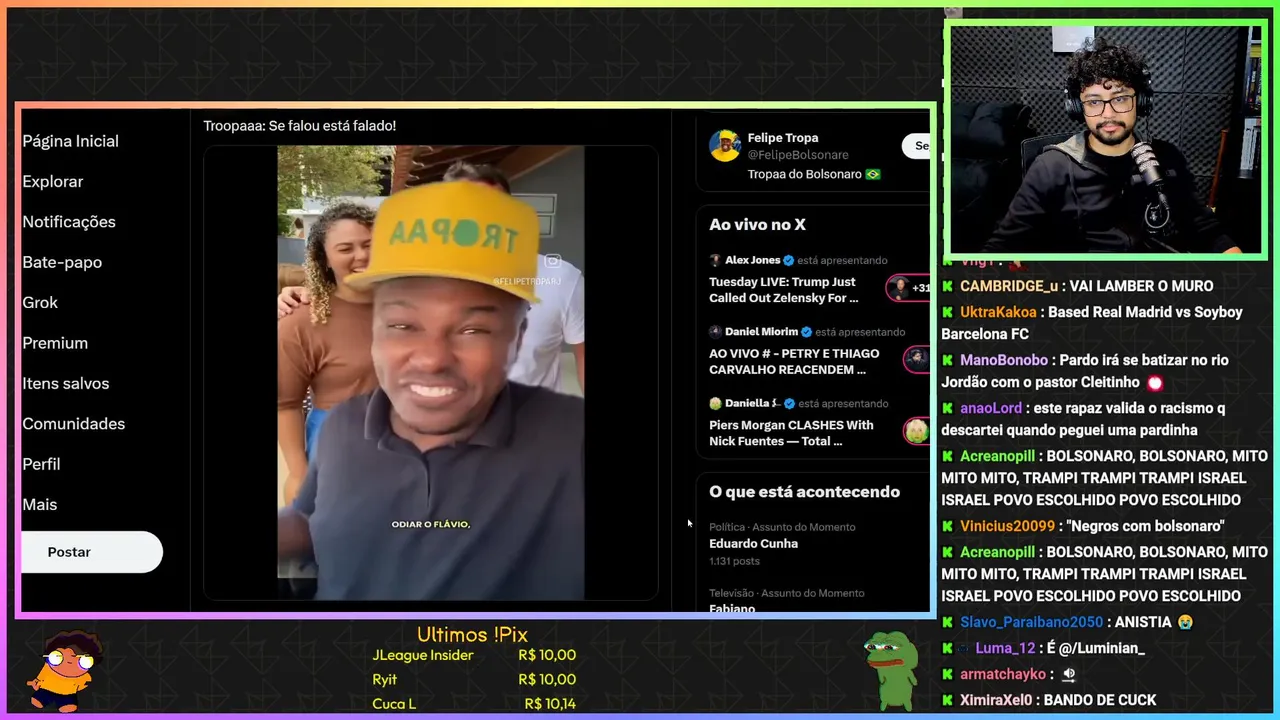The height and width of the screenshot is (720, 1280).
Task: Click chat user UktraKakoa name
Action: pos(998,312)
